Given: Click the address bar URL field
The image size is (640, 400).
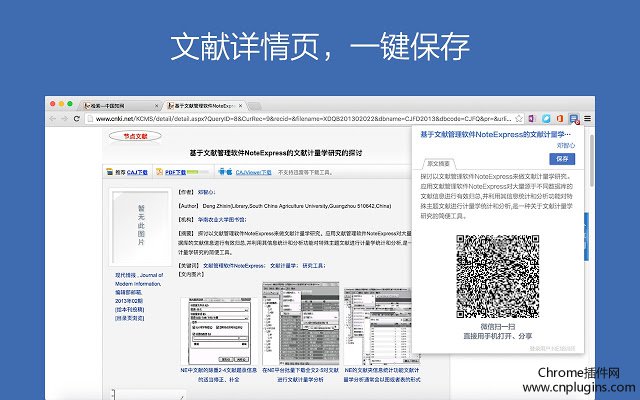Looking at the screenshot, I should tap(300, 119).
